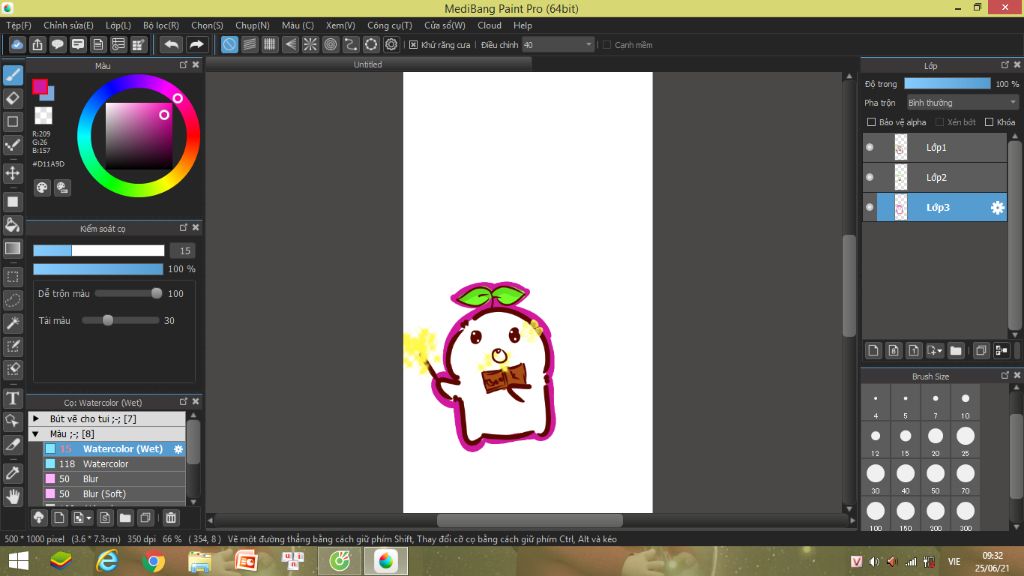Select the Gradient tool

(12, 249)
